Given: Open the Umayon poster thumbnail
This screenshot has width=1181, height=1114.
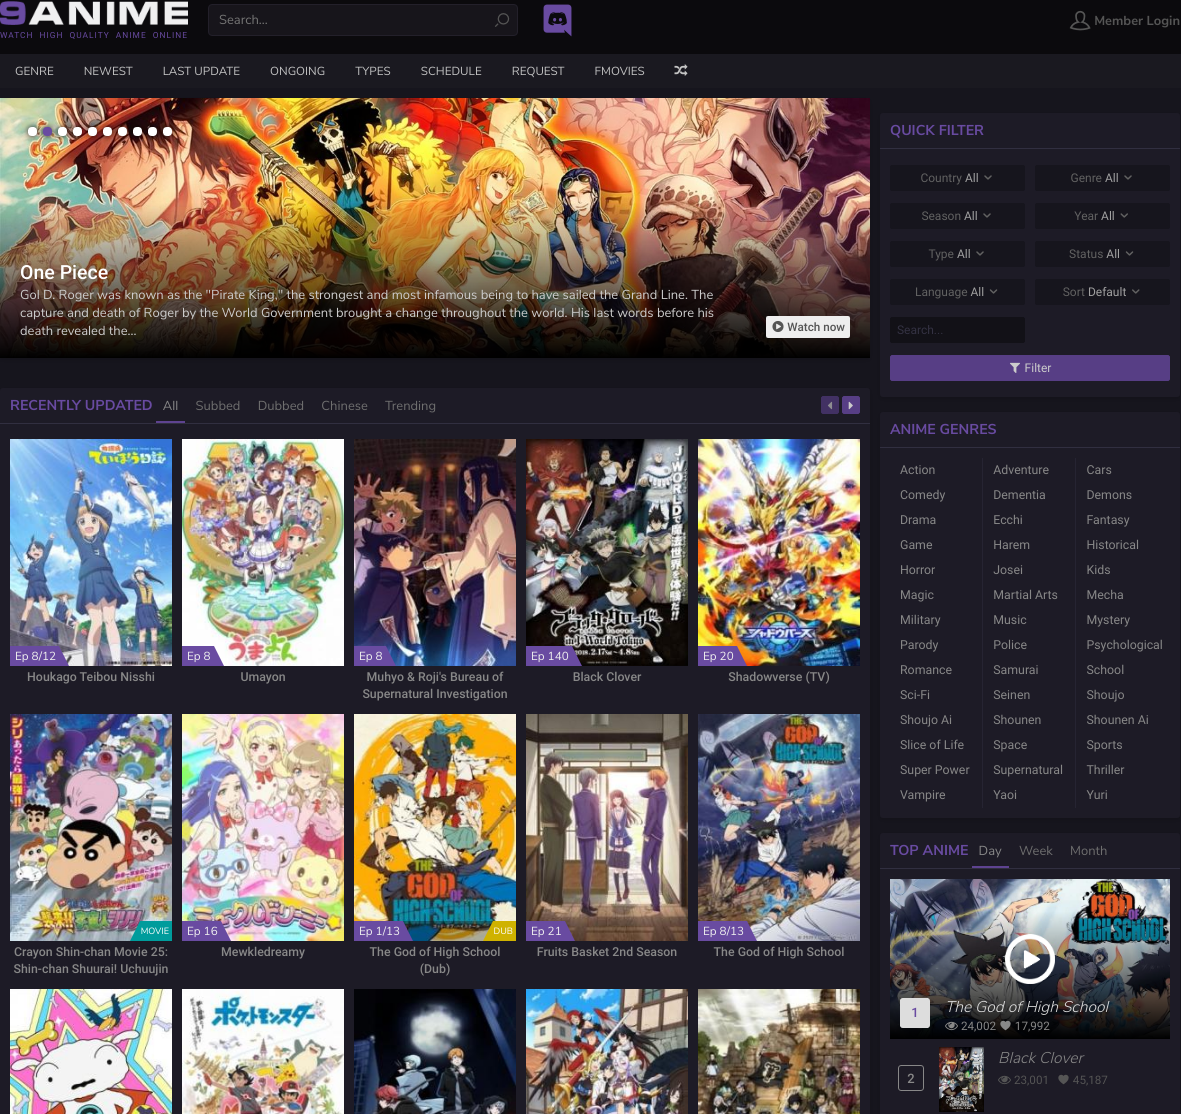Looking at the screenshot, I should (263, 552).
